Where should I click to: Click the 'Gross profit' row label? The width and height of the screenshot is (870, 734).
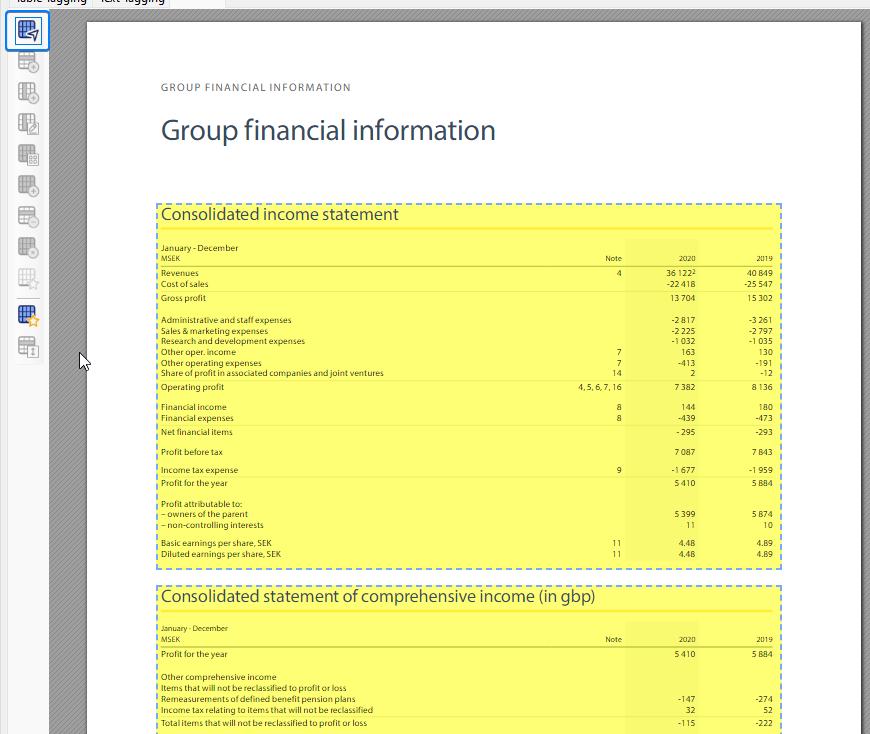coord(183,298)
